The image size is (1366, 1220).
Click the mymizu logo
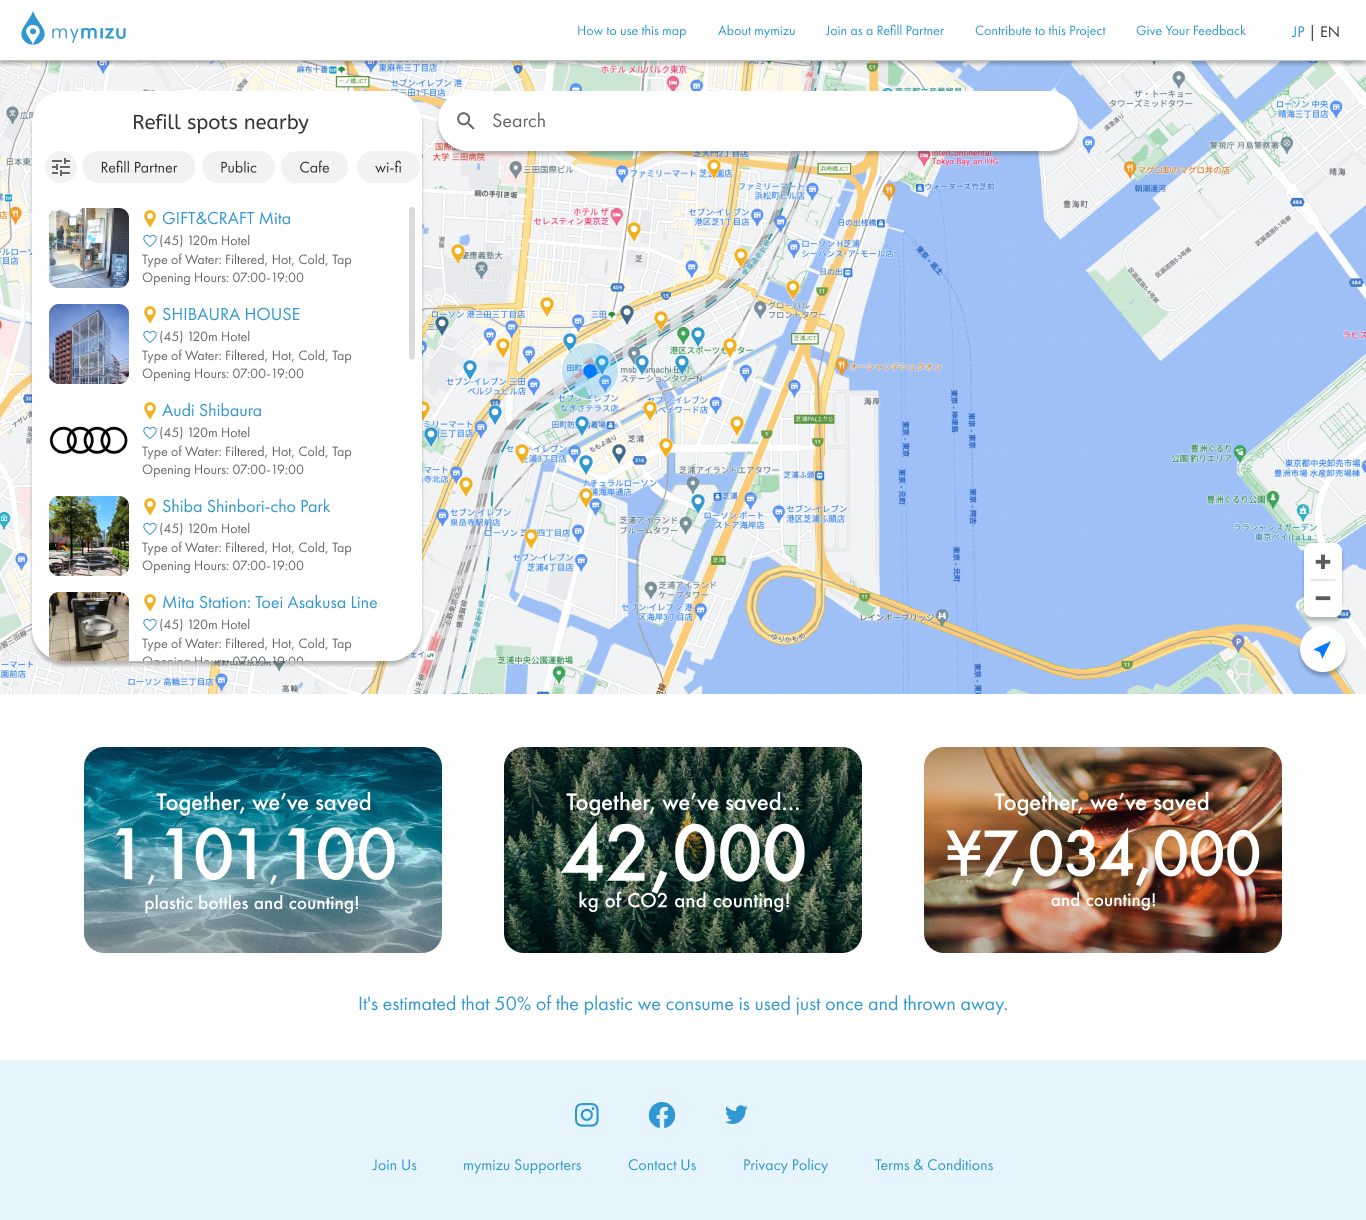[74, 30]
